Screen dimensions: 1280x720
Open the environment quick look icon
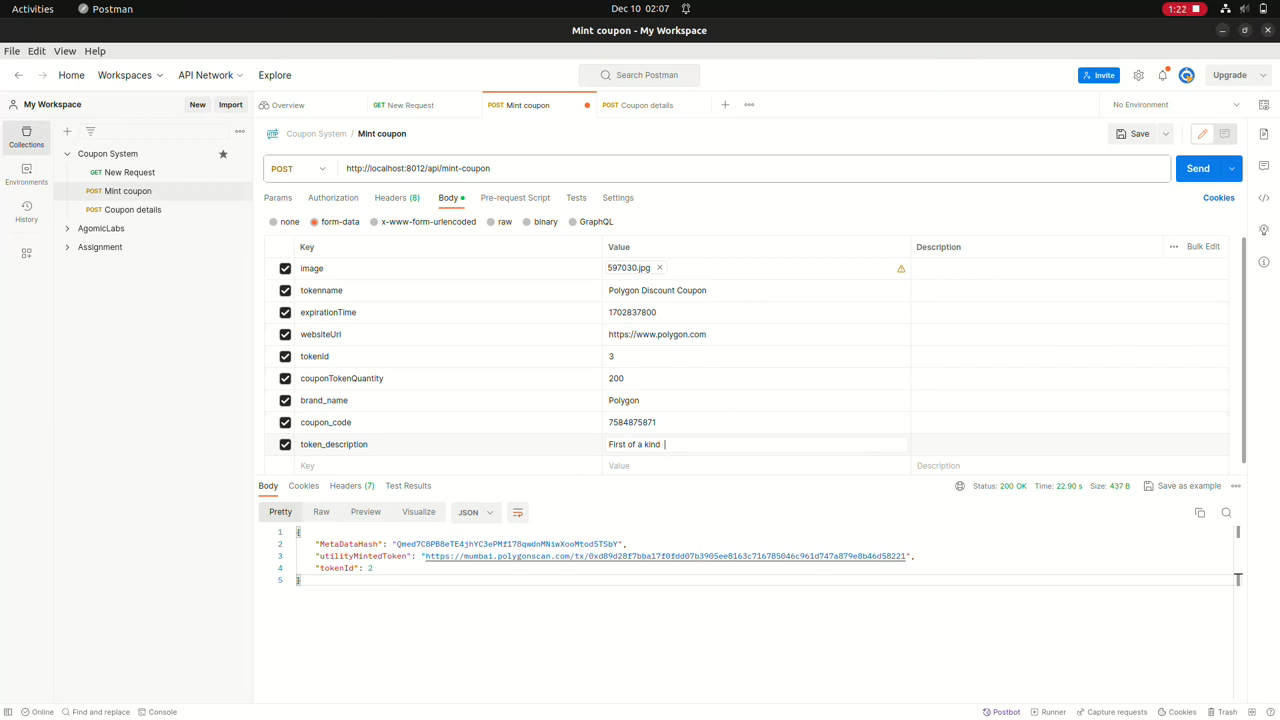(1264, 105)
